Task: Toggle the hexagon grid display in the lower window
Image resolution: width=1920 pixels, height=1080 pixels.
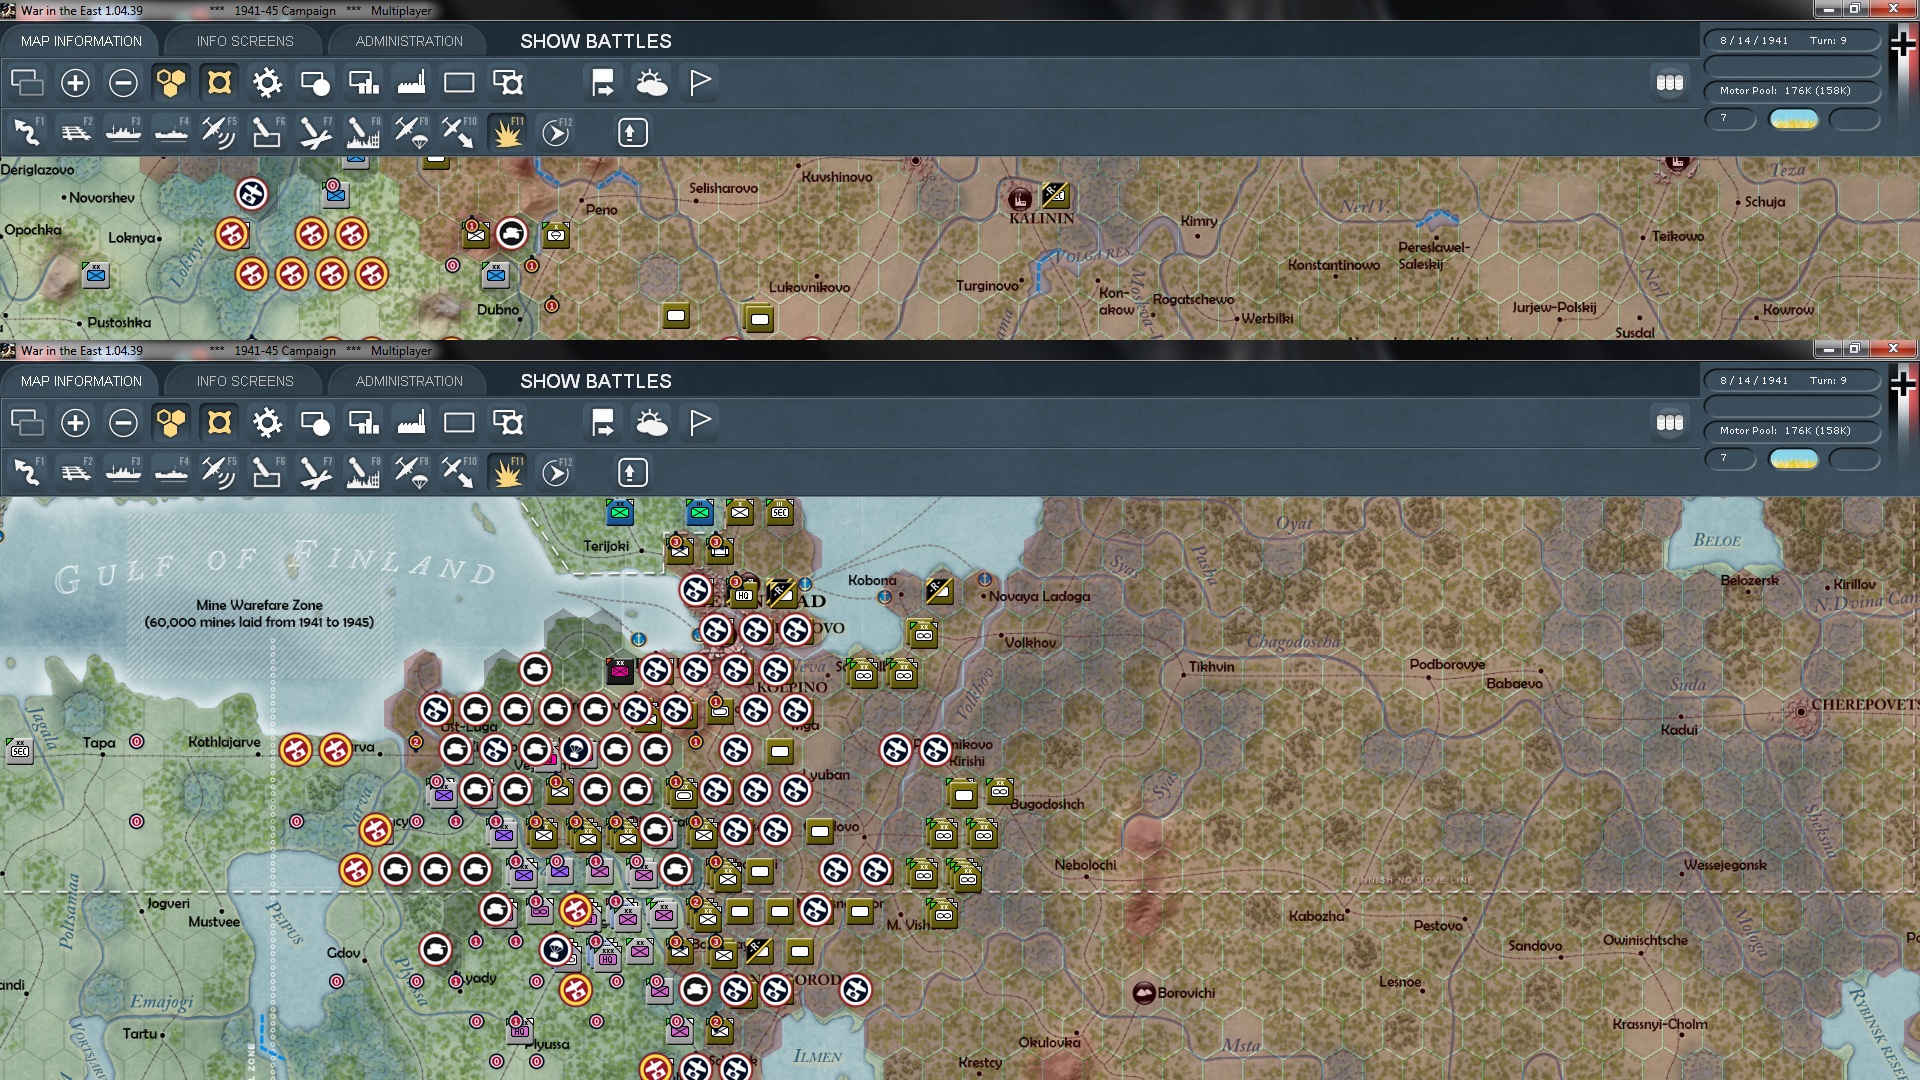Action: 171,423
